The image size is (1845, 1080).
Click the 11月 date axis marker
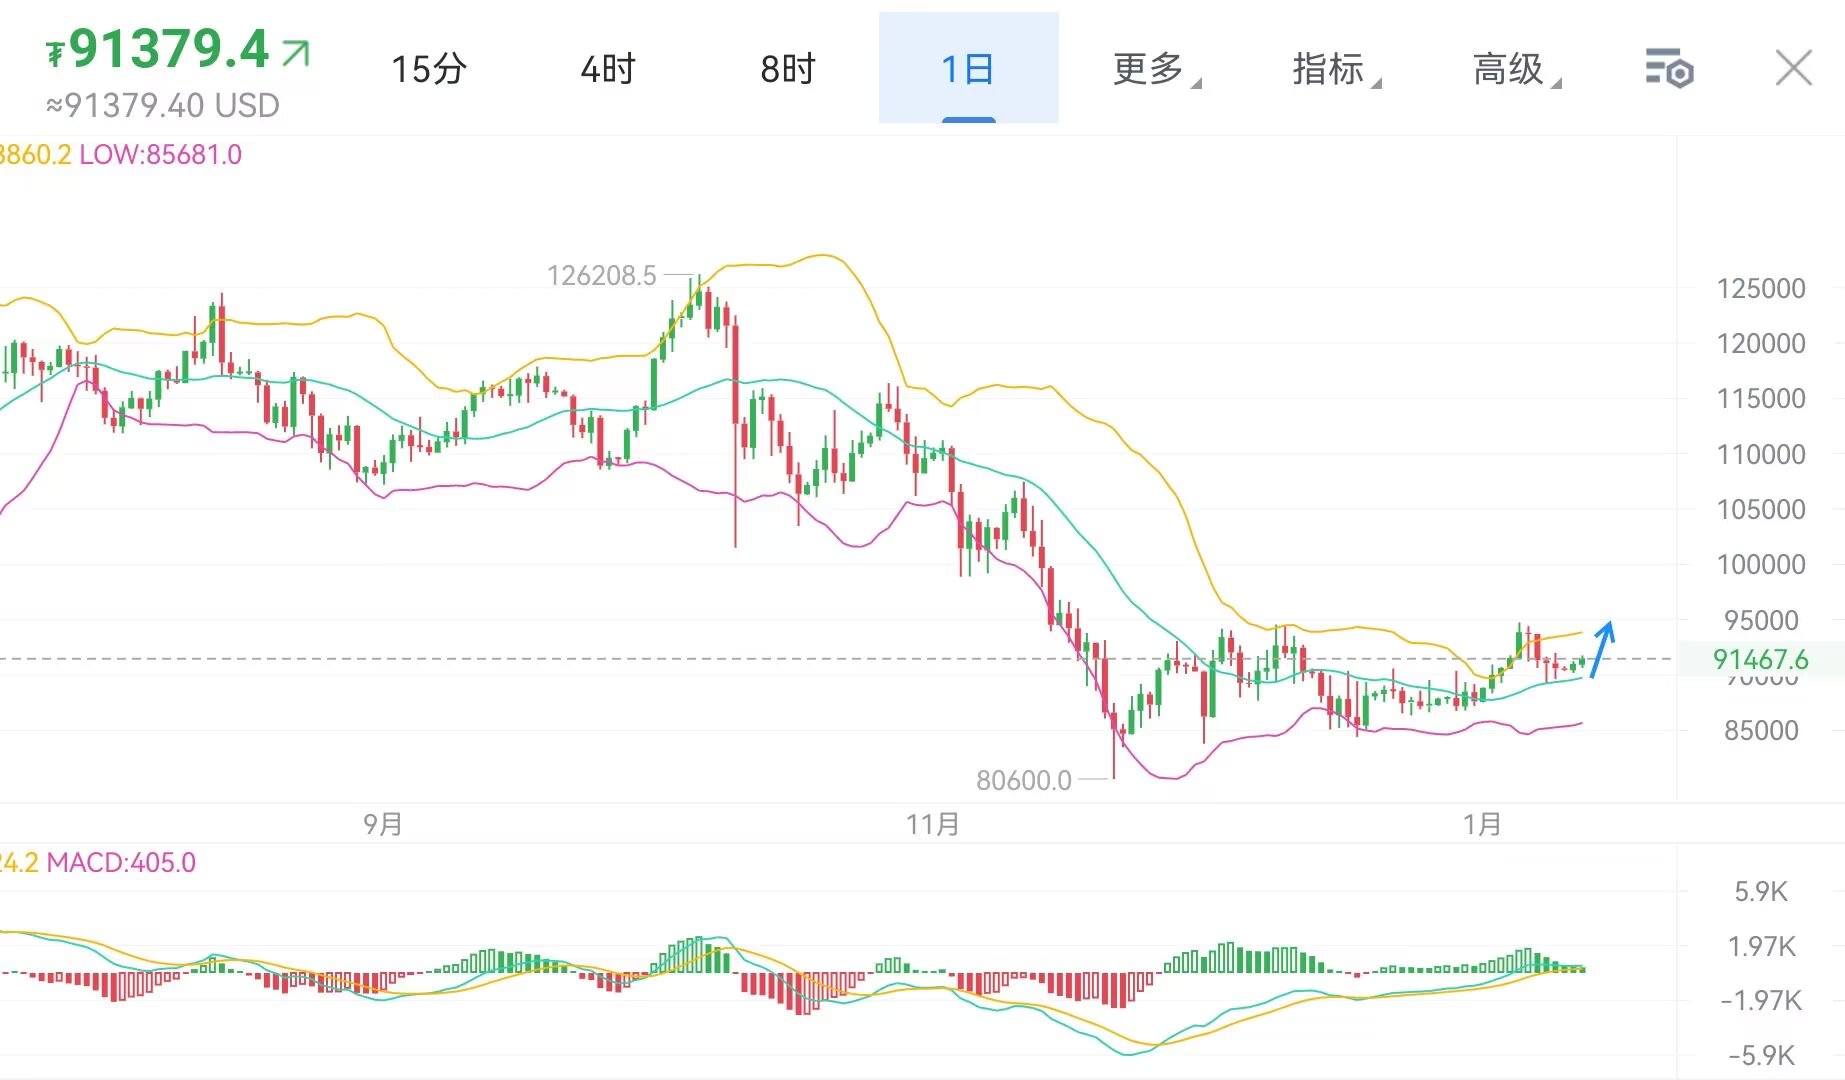coord(933,824)
